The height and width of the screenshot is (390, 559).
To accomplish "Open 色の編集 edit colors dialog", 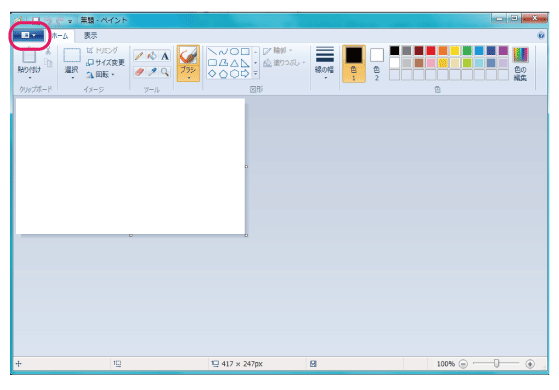I will pyautogui.click(x=520, y=63).
